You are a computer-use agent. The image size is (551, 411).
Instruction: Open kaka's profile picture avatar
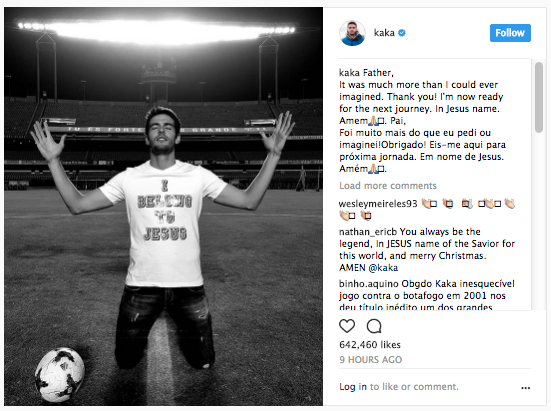point(352,33)
